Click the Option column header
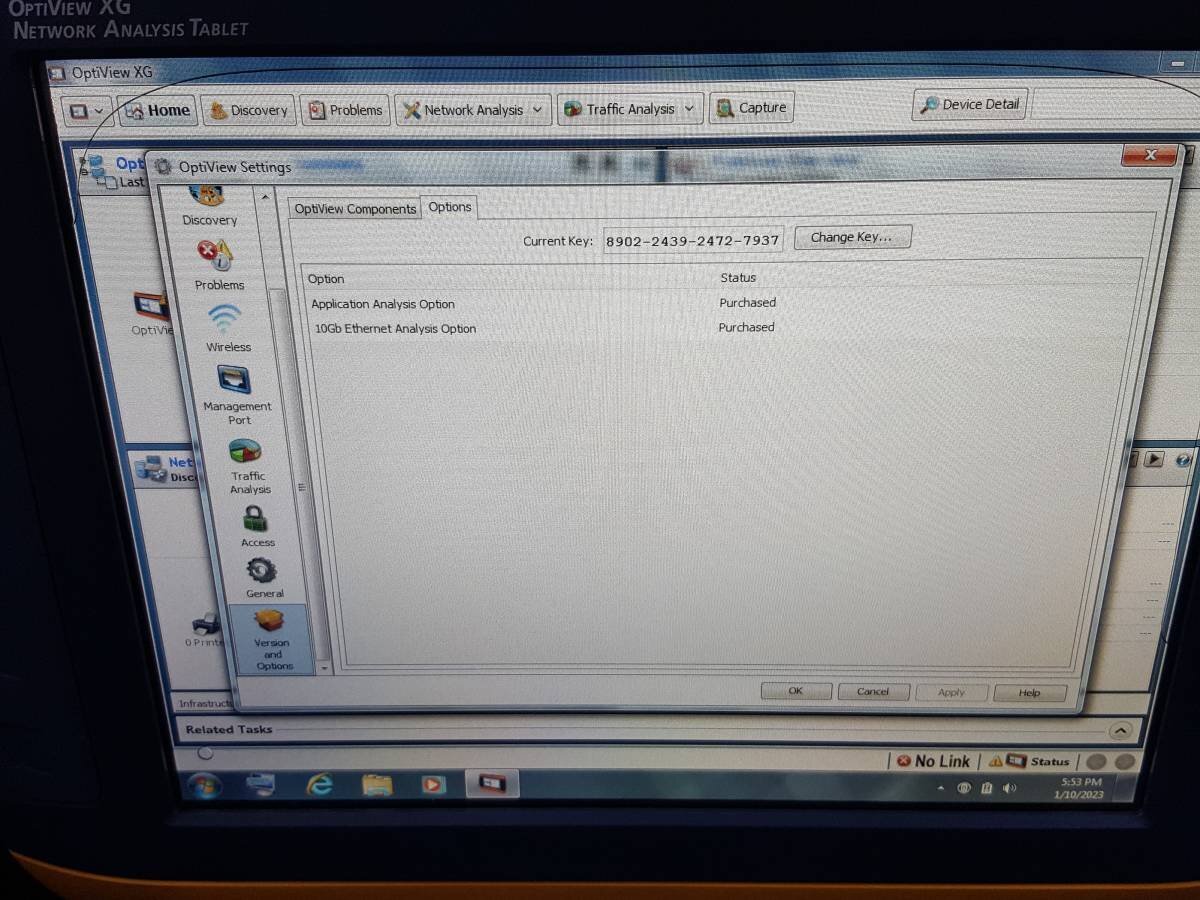Screen dimensions: 1200x900 click(326, 279)
